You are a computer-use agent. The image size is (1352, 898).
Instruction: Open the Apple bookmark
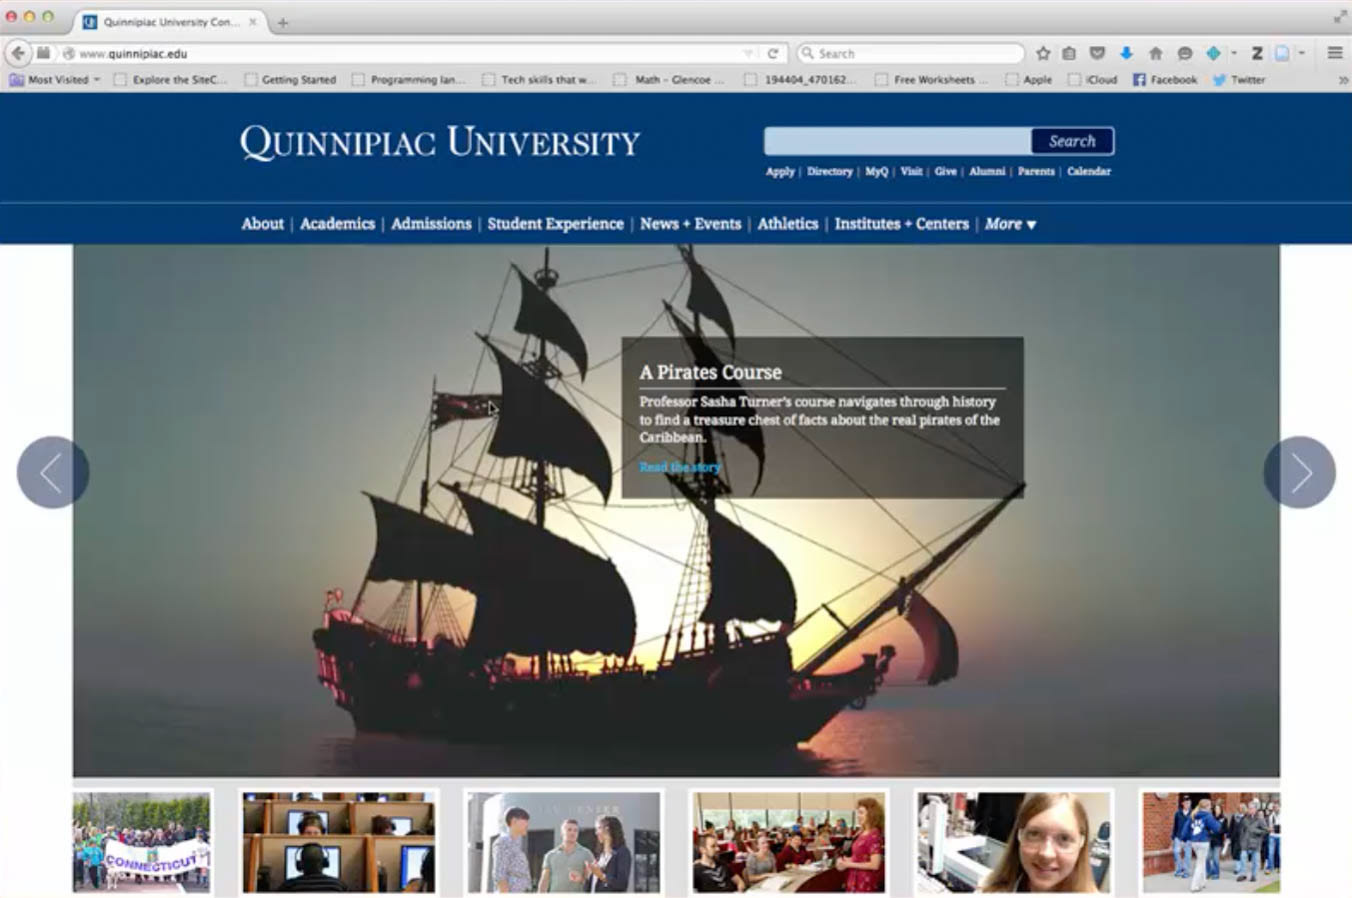1029,80
